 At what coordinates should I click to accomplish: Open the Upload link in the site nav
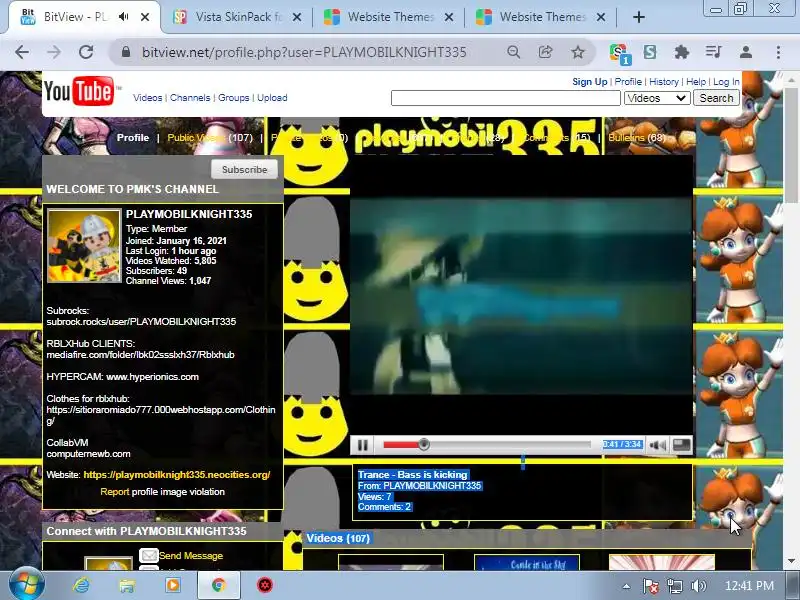pos(272,97)
